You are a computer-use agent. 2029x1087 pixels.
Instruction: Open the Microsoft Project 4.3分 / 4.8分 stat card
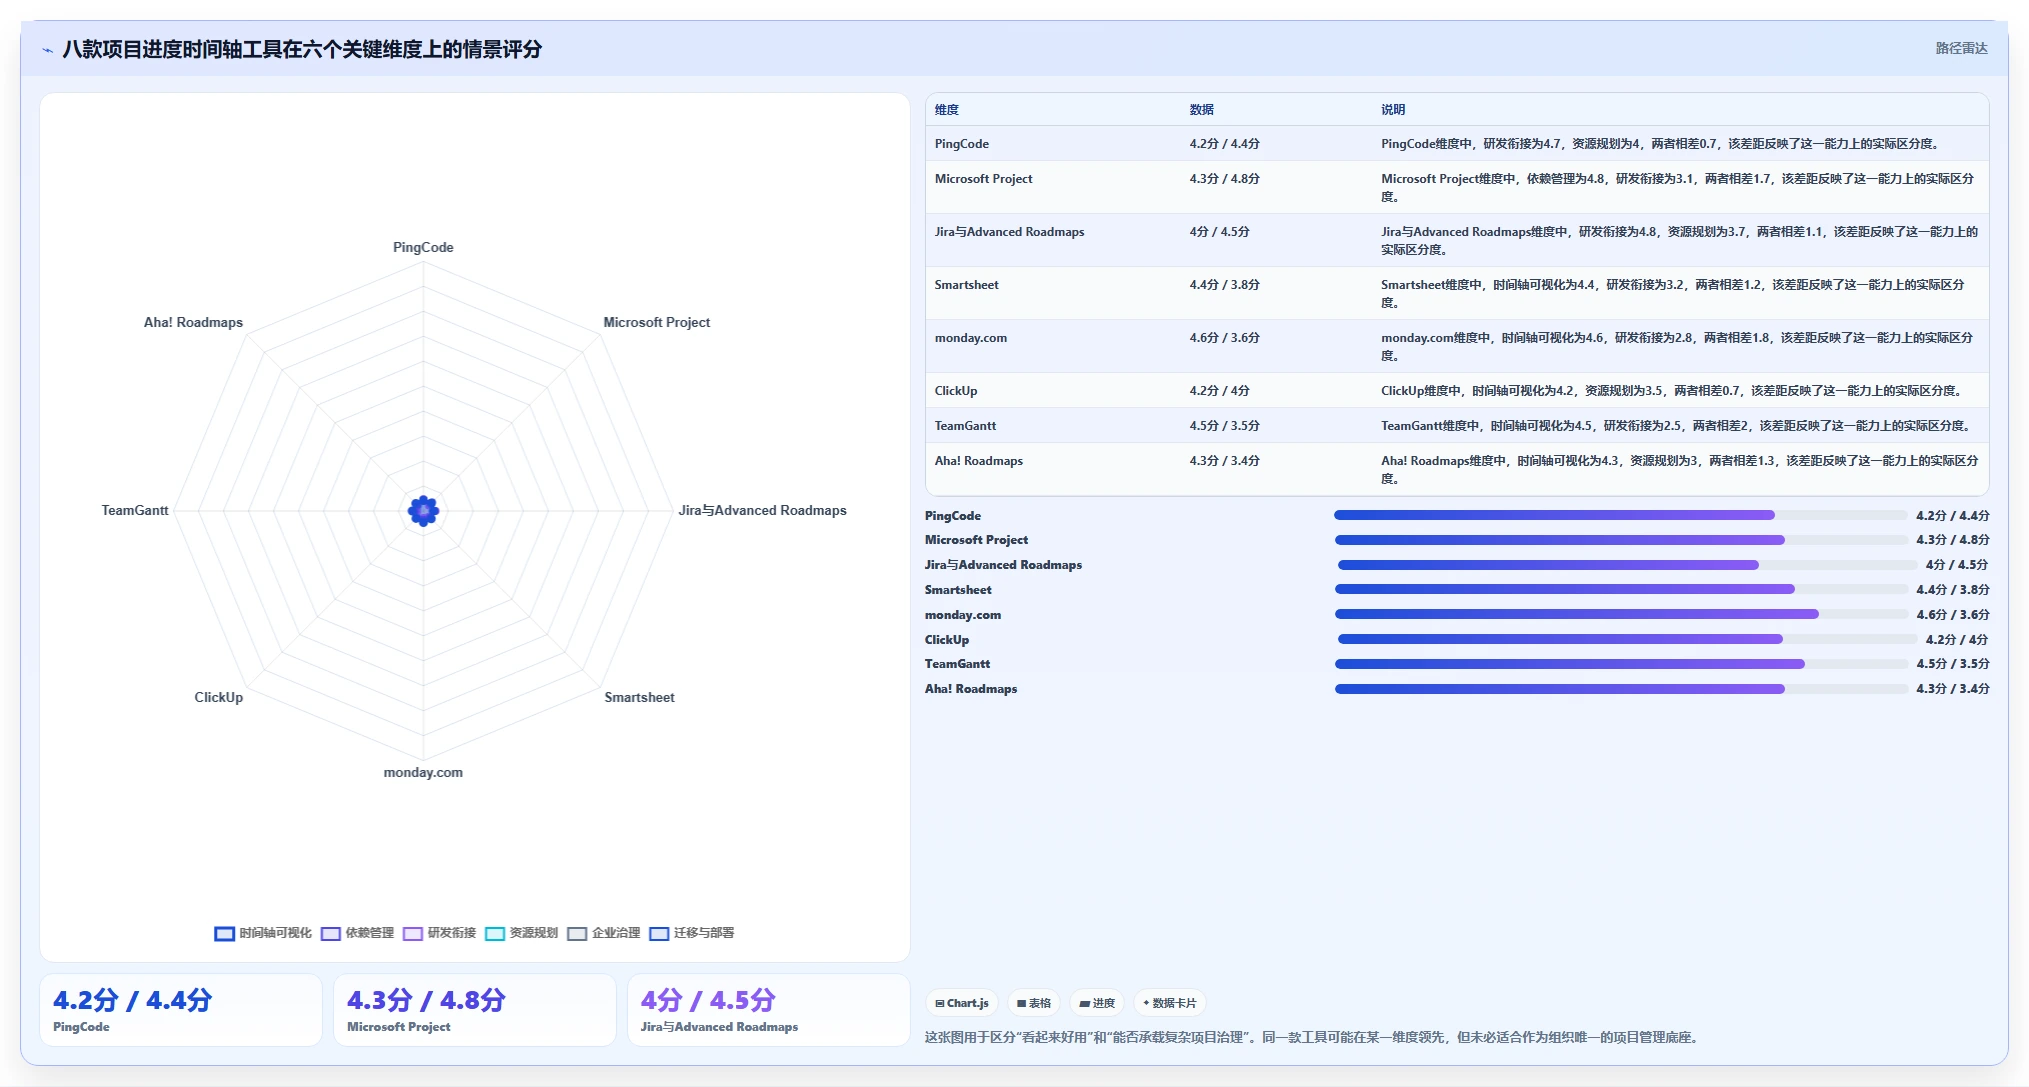click(475, 1010)
